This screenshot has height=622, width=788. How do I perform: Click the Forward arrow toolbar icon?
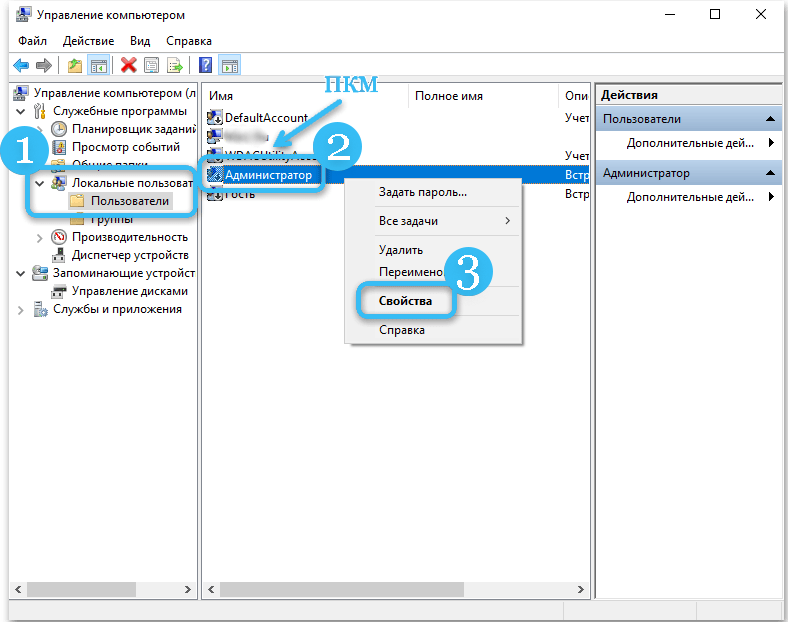[x=43, y=66]
